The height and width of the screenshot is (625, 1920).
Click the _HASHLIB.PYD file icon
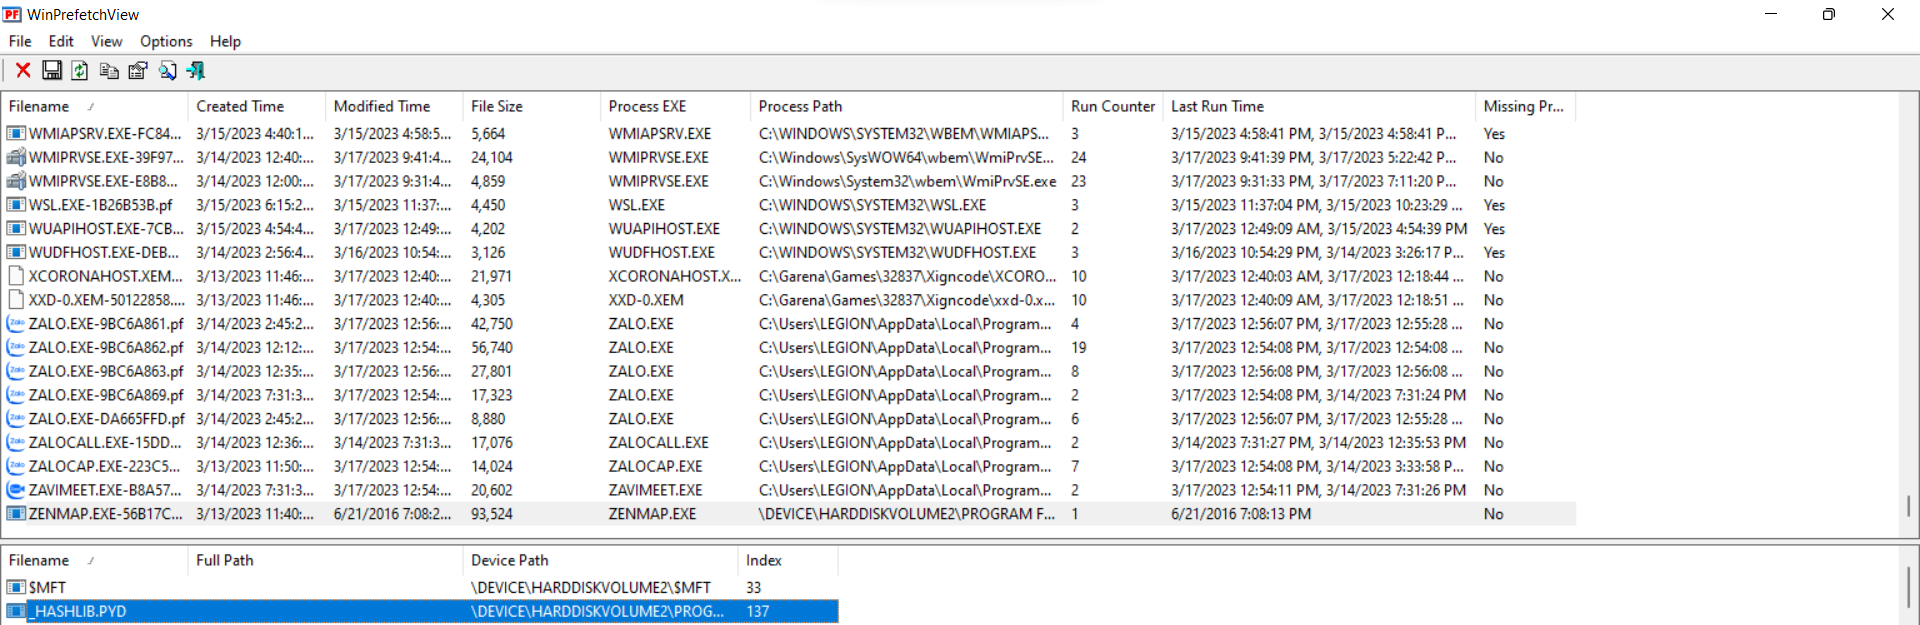[x=16, y=611]
